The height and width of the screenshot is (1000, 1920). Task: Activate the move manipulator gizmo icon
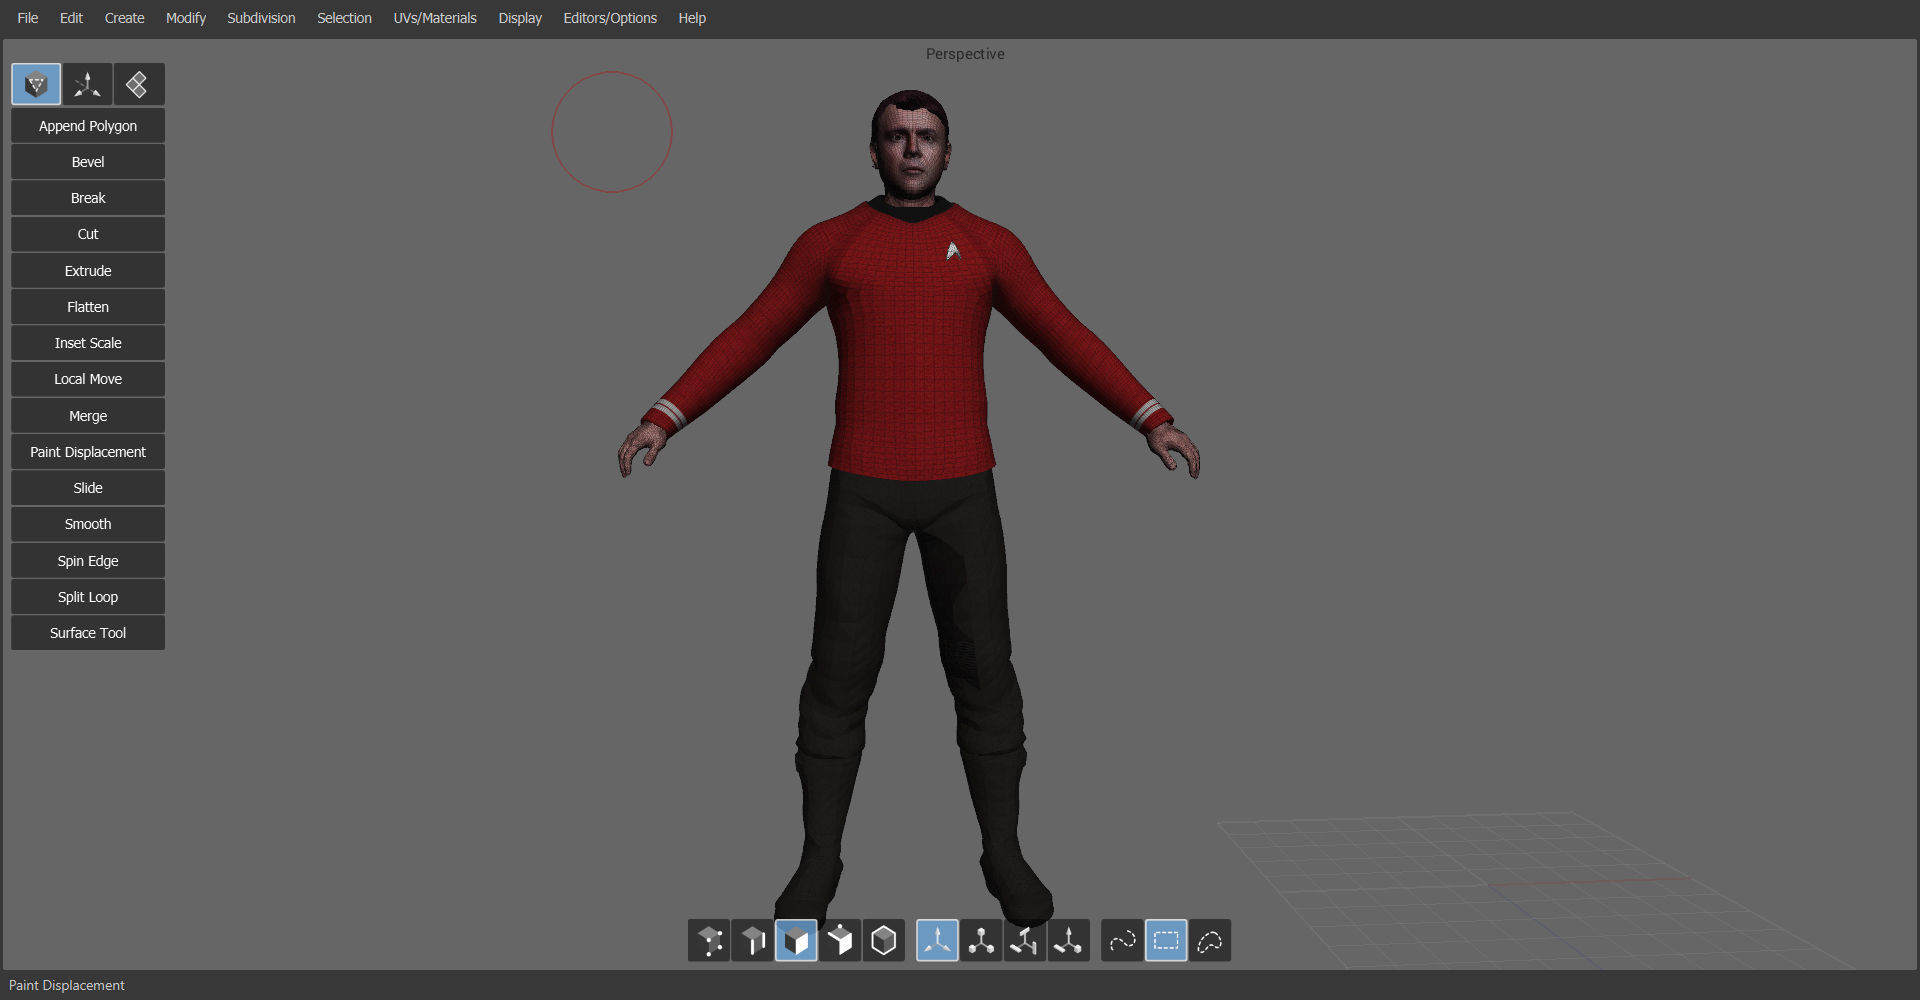(937, 940)
